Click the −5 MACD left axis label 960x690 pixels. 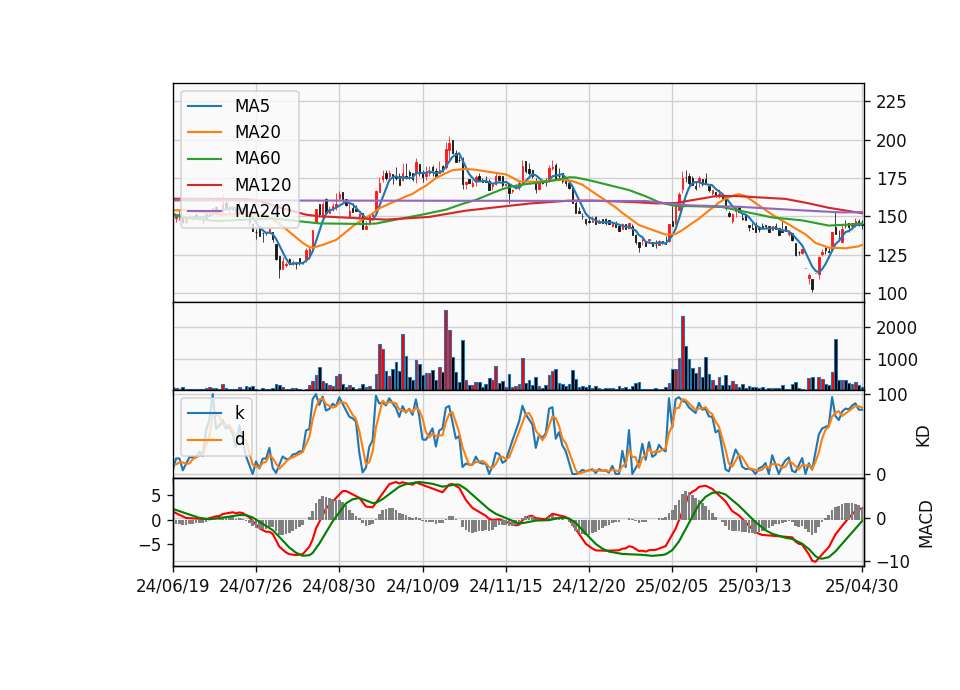coord(151,544)
